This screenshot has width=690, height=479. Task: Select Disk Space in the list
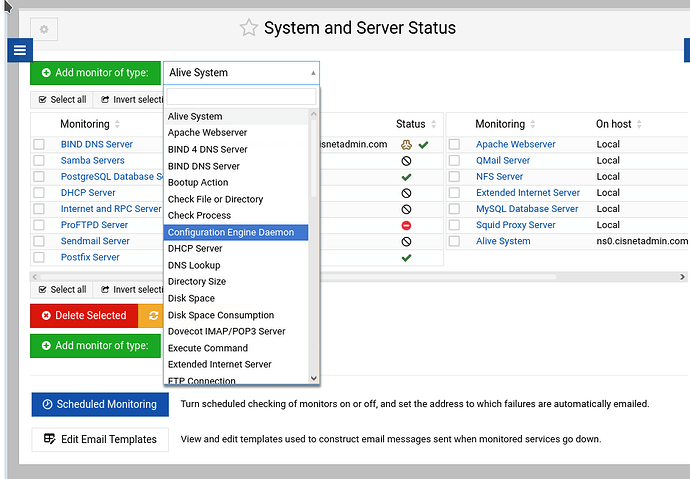coord(236,298)
